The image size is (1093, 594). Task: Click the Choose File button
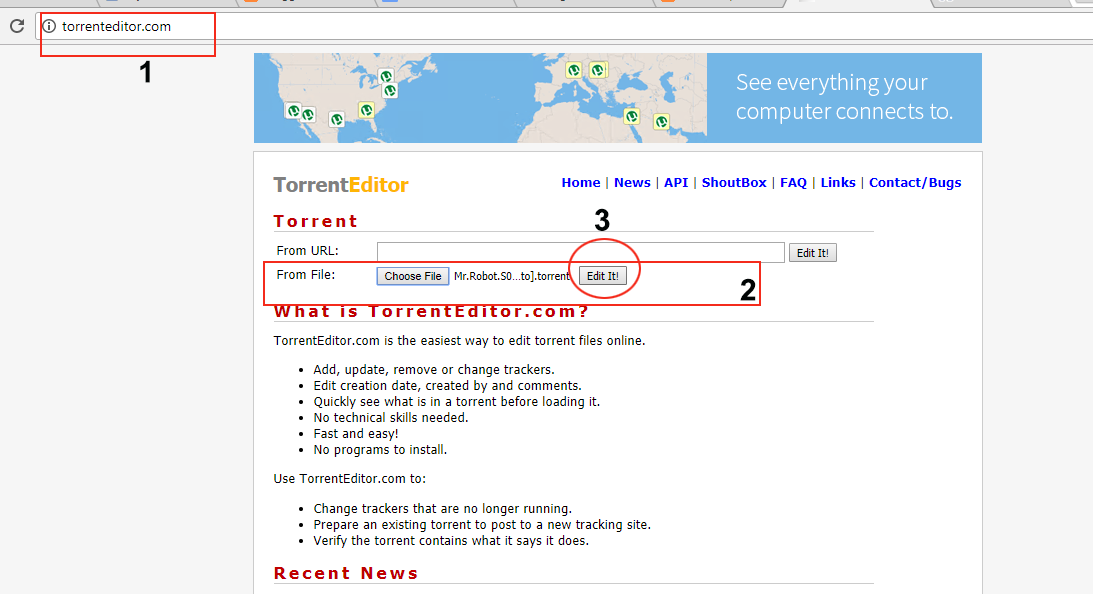point(413,276)
